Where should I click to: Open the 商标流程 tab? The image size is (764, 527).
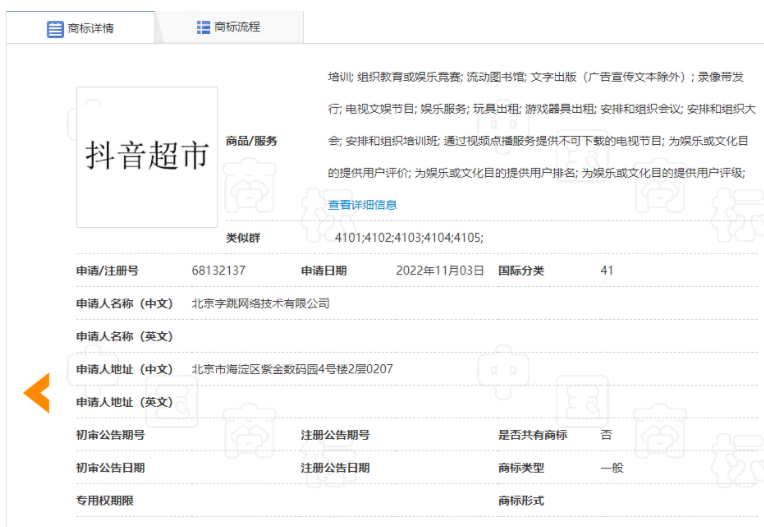click(236, 27)
